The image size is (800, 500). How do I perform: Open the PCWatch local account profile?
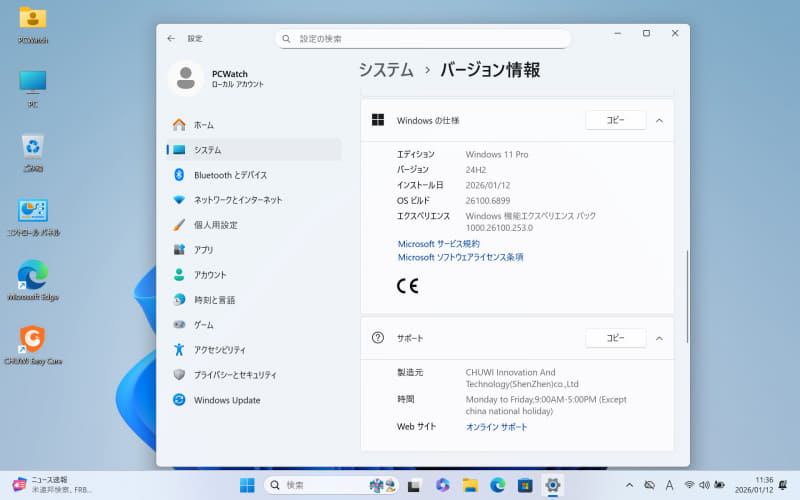[x=217, y=79]
